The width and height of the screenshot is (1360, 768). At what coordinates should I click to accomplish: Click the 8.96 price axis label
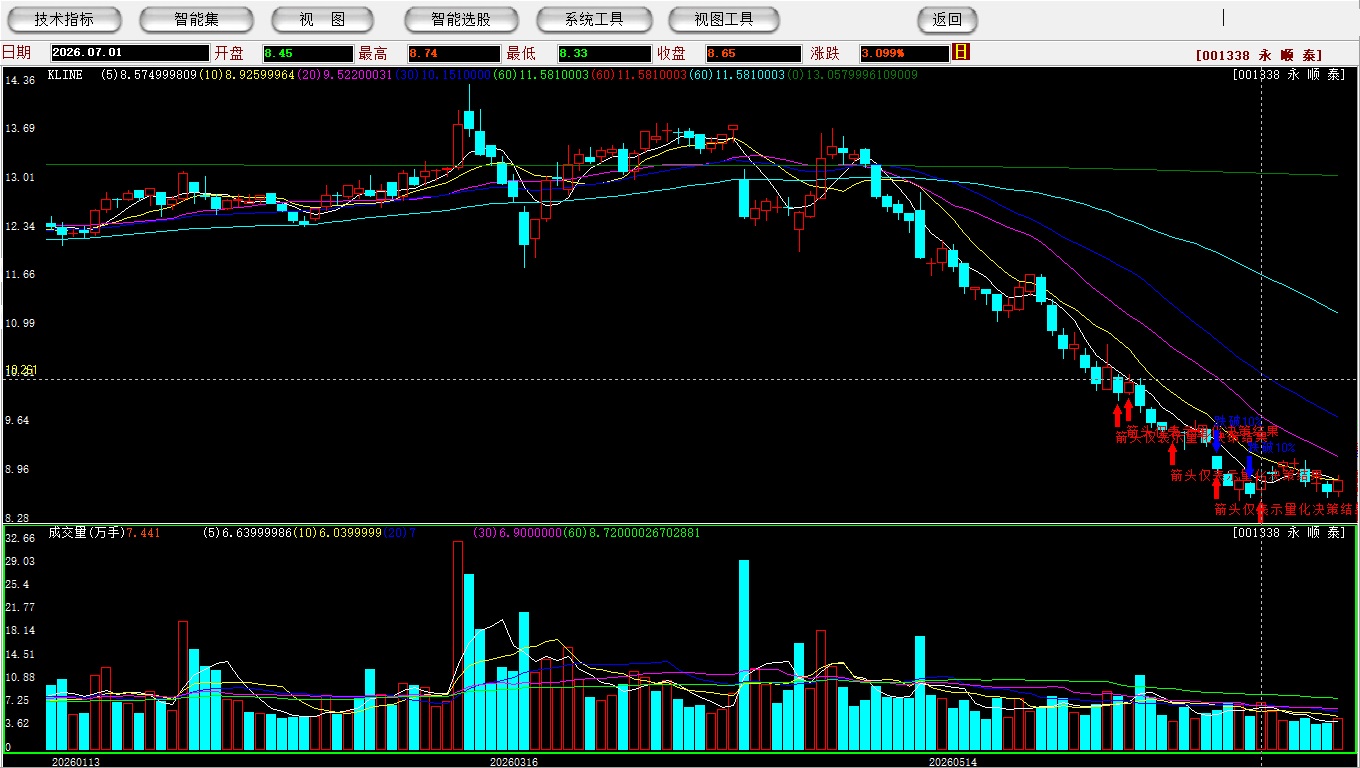click(x=20, y=469)
